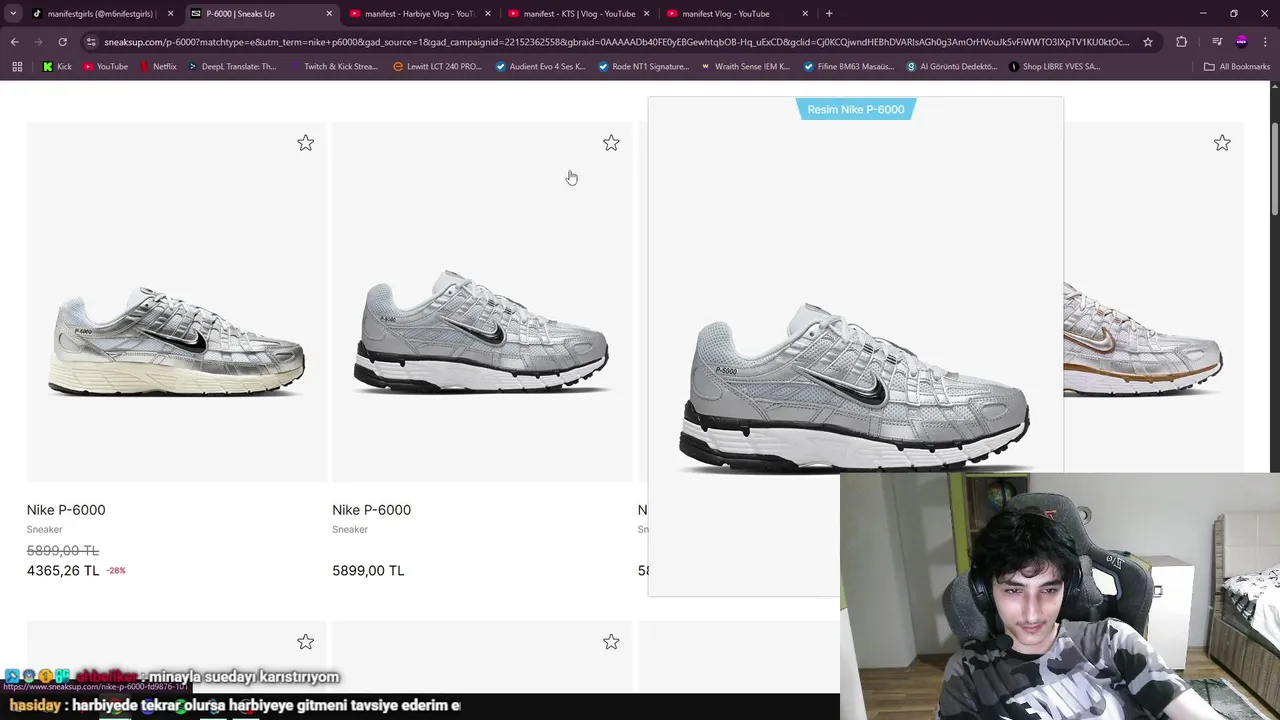This screenshot has width=1280, height=720.
Task: Go back to the previous page
Action: pyautogui.click(x=14, y=42)
